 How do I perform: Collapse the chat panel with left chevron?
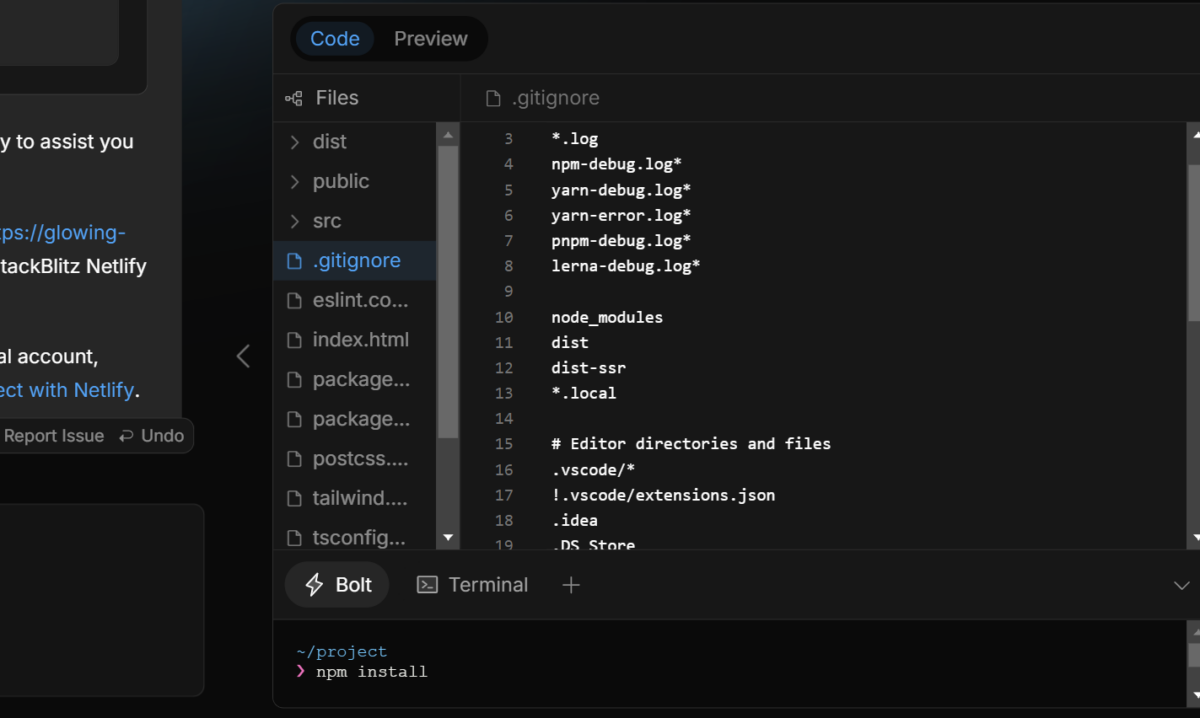tap(243, 356)
